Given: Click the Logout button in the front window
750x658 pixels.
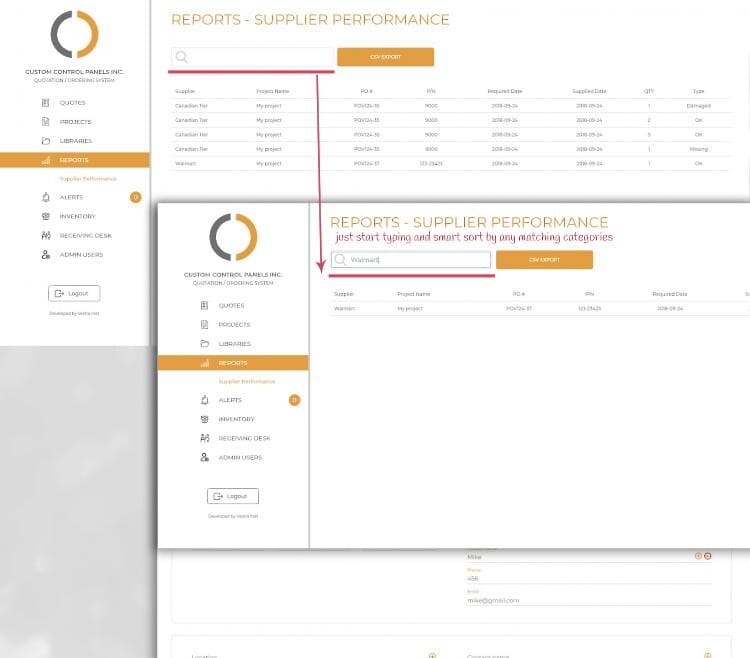Looking at the screenshot, I should pyautogui.click(x=233, y=496).
